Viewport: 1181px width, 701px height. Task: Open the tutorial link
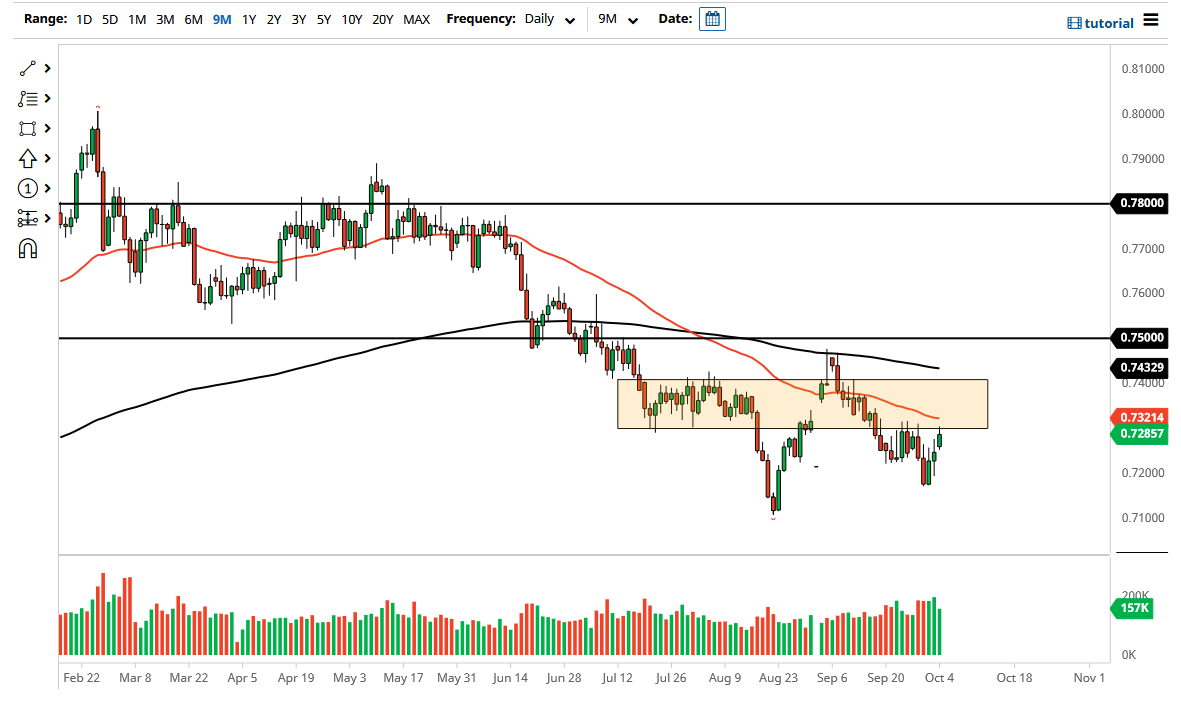(x=1101, y=23)
